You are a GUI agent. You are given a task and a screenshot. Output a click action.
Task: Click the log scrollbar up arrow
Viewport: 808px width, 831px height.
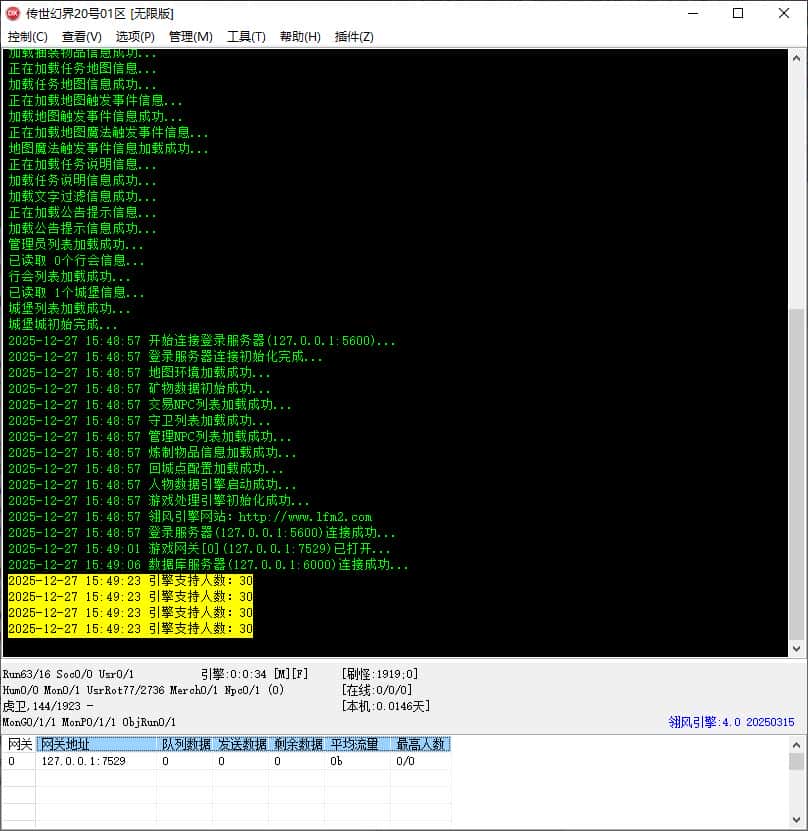(x=796, y=58)
